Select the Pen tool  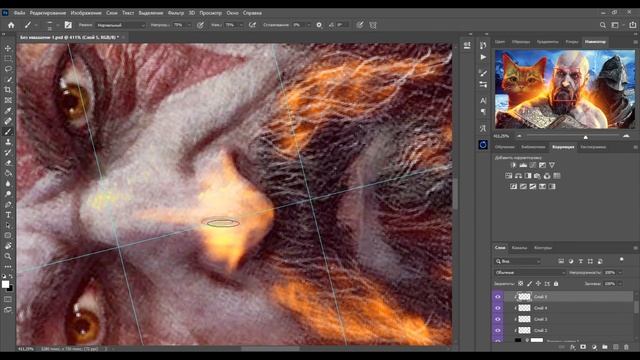click(8, 204)
